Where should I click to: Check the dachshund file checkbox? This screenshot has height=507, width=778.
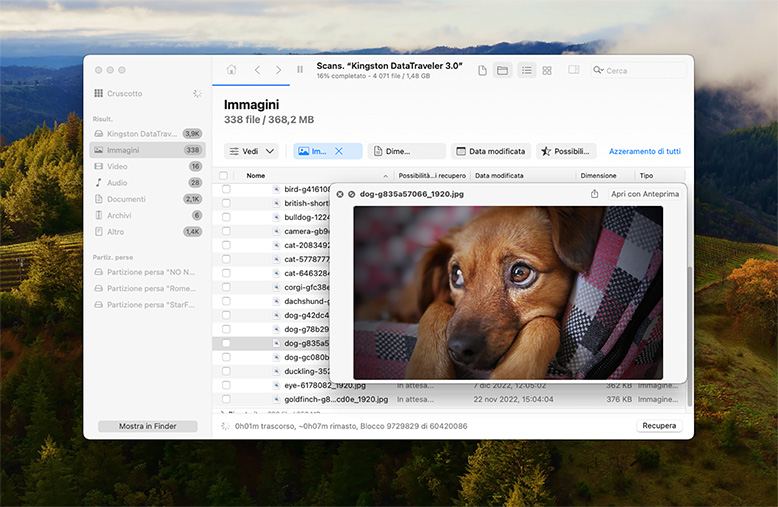coord(226,301)
